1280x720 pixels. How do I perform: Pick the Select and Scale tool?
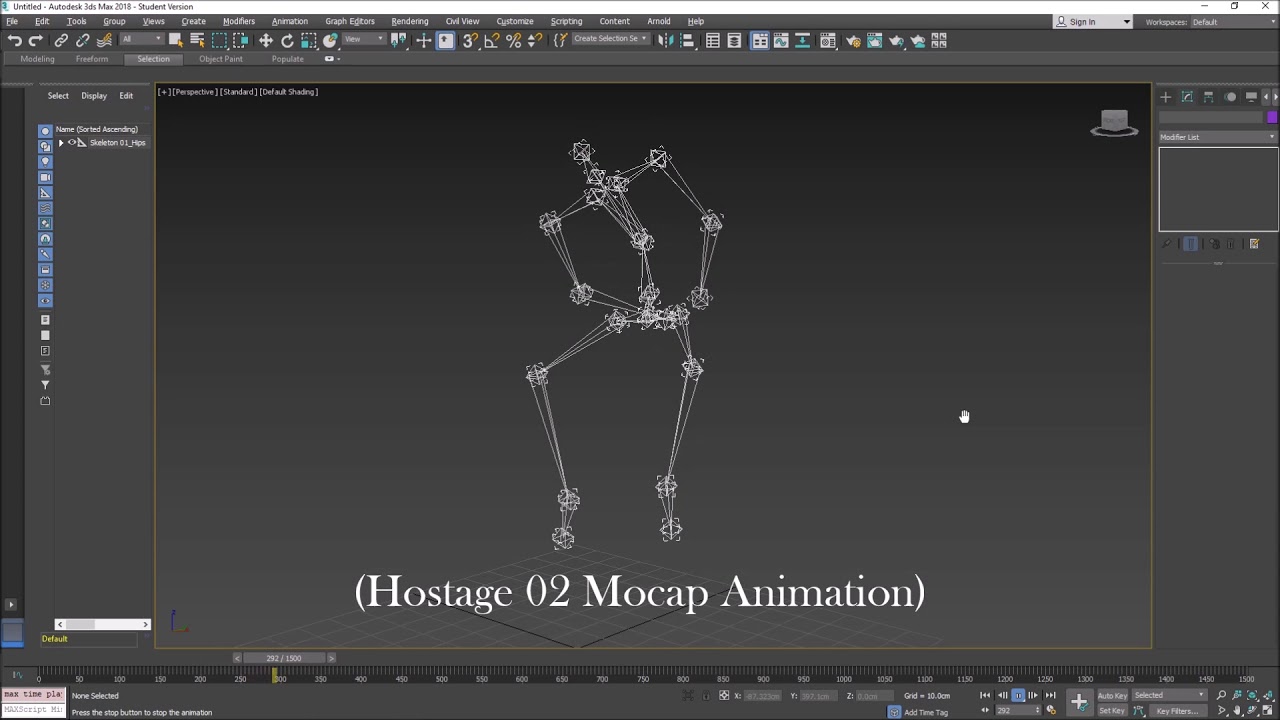click(309, 40)
